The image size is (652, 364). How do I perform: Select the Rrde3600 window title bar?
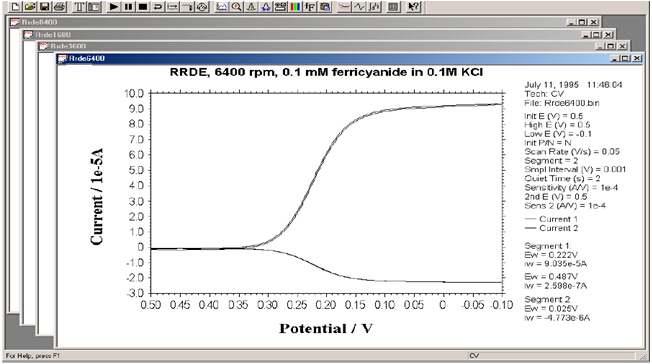coord(316,46)
